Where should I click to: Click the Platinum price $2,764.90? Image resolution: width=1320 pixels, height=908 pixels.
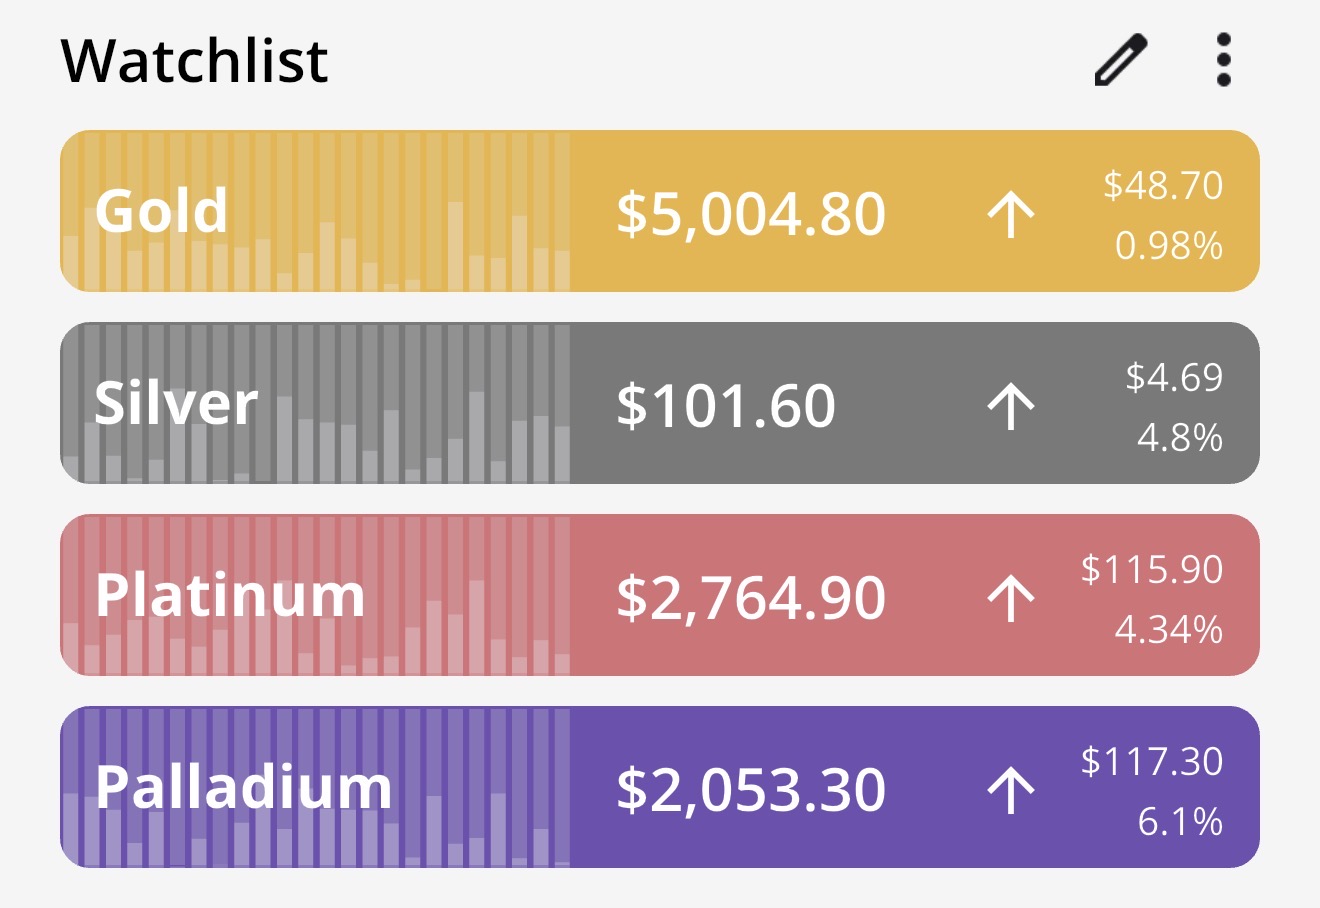(751, 598)
